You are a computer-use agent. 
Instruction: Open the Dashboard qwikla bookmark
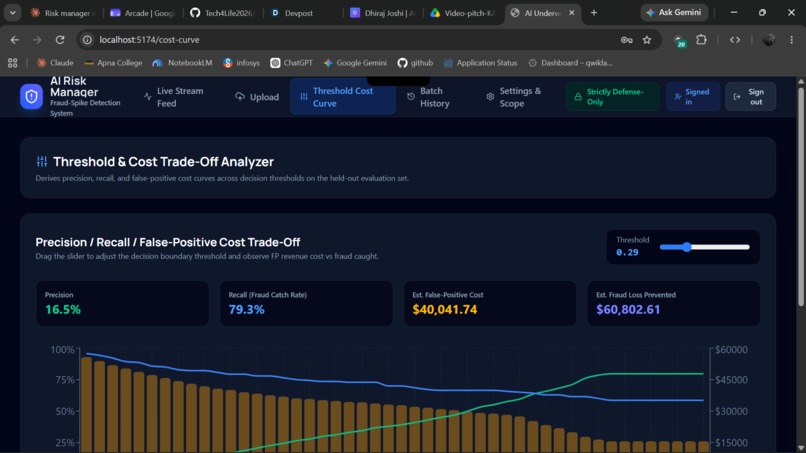click(571, 63)
